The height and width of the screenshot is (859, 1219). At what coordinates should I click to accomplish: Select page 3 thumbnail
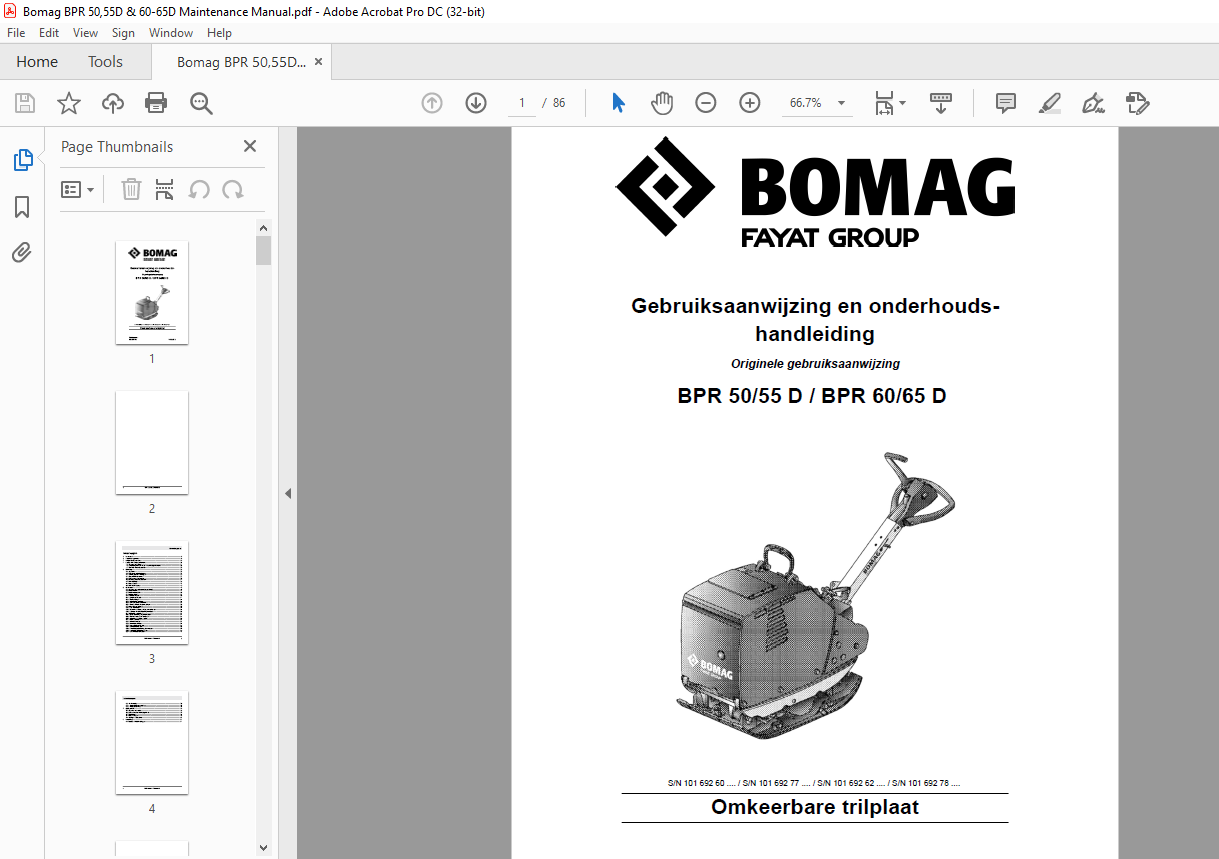152,592
